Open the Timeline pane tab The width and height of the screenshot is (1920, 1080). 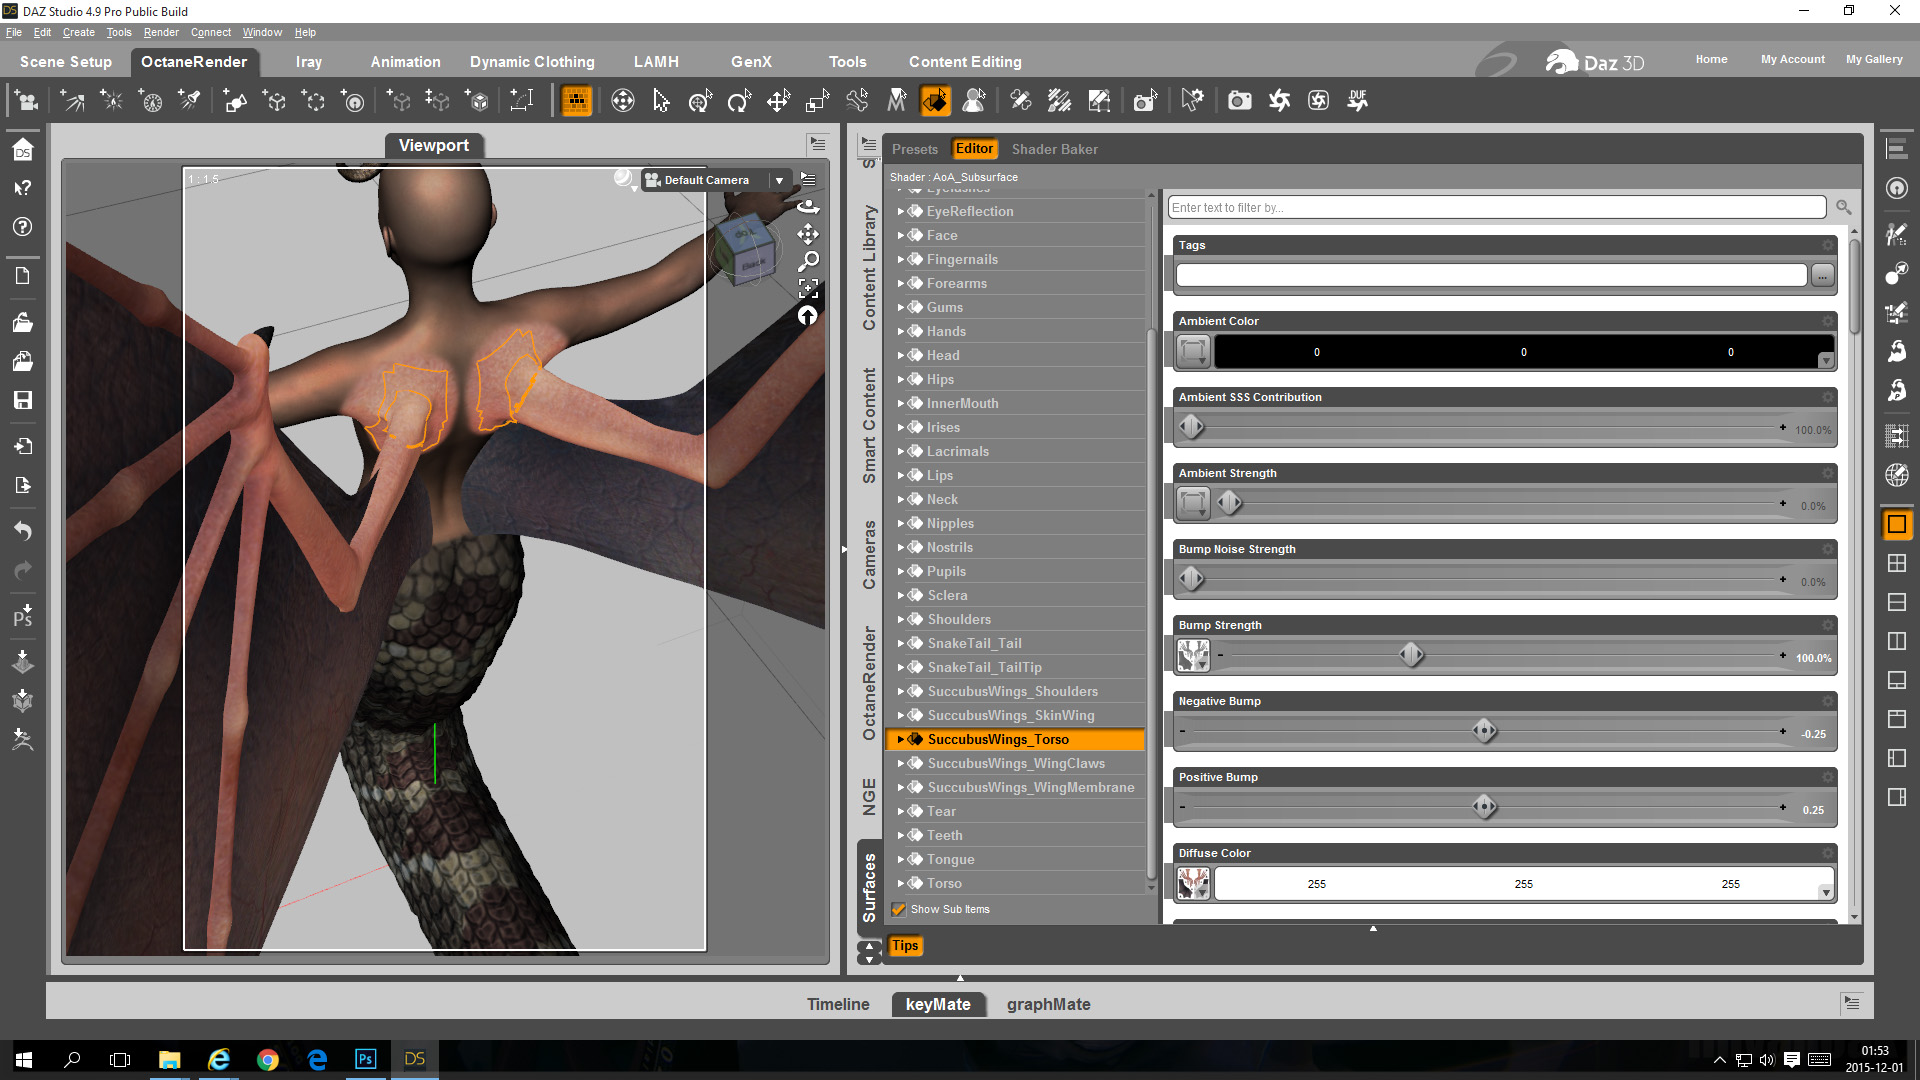[838, 1004]
